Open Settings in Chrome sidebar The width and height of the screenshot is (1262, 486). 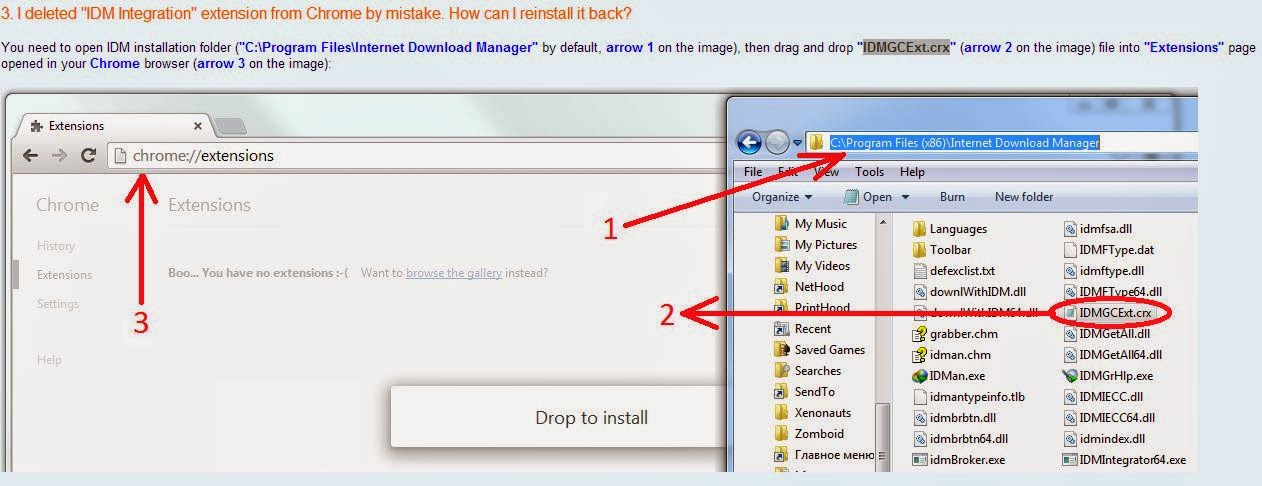point(57,304)
